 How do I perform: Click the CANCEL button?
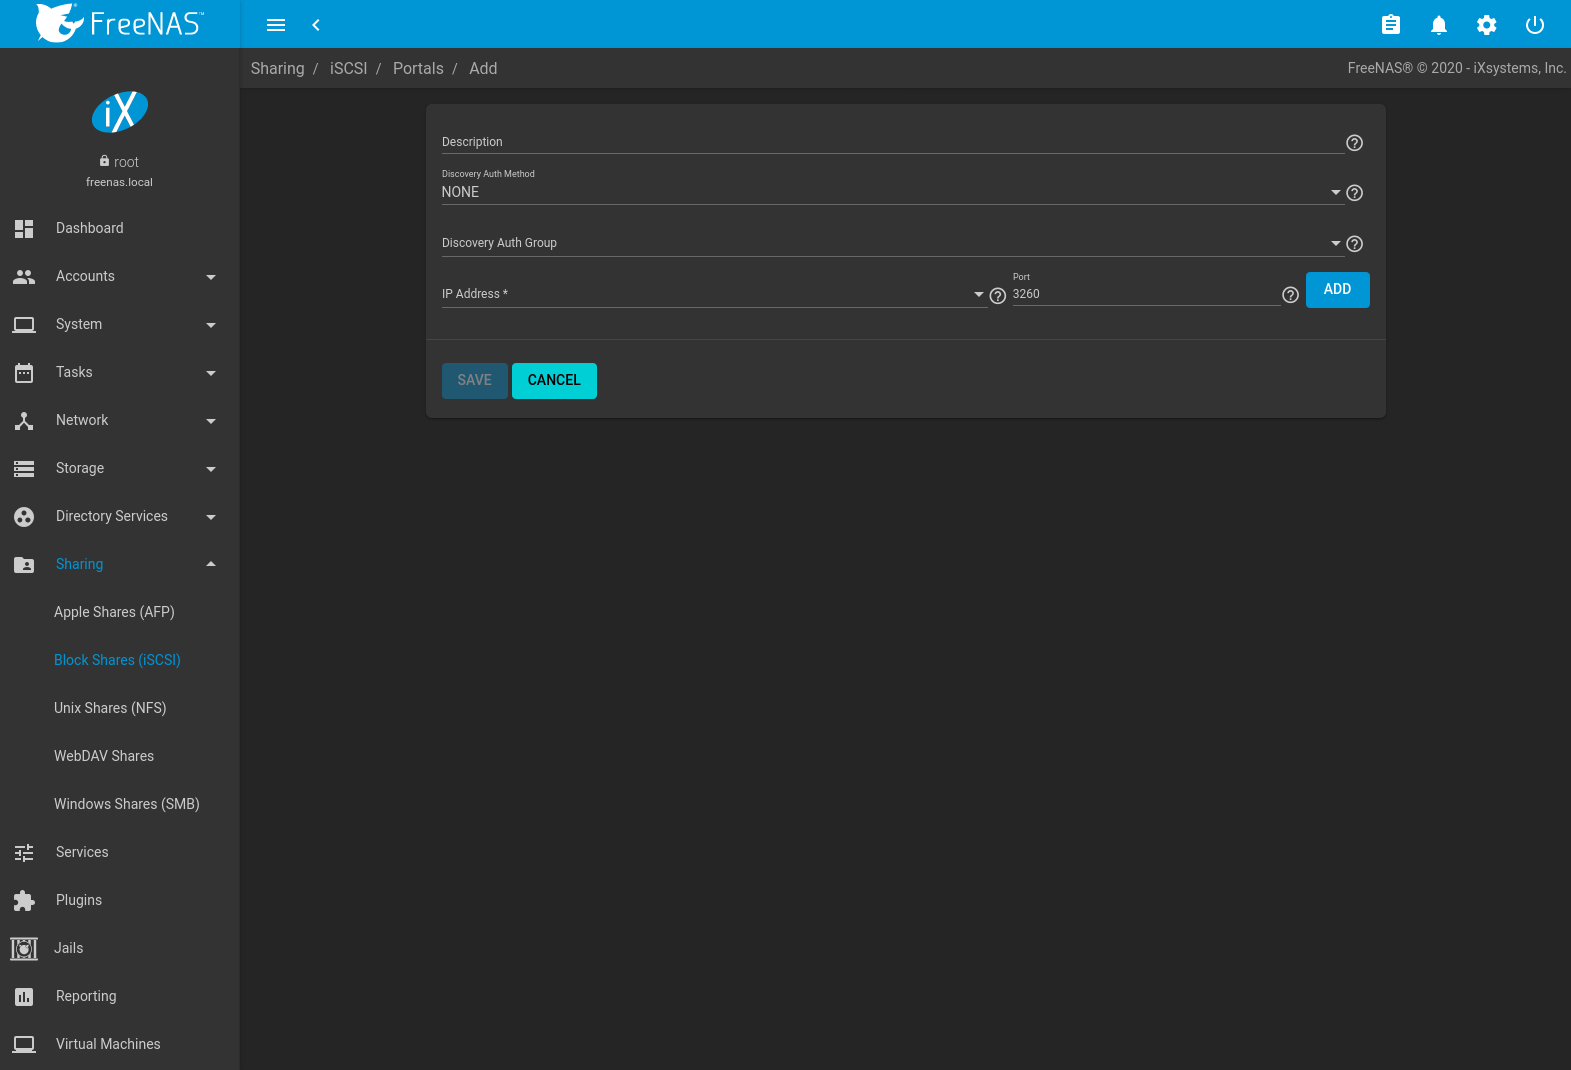click(554, 381)
